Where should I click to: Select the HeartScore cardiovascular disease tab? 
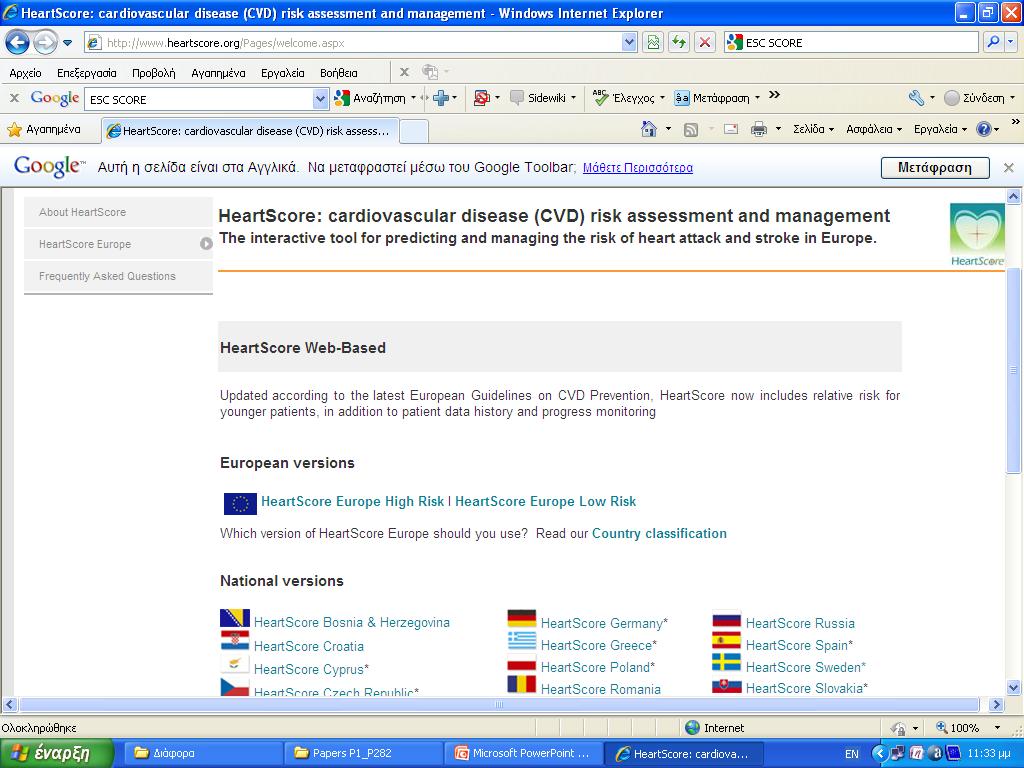[x=249, y=131]
